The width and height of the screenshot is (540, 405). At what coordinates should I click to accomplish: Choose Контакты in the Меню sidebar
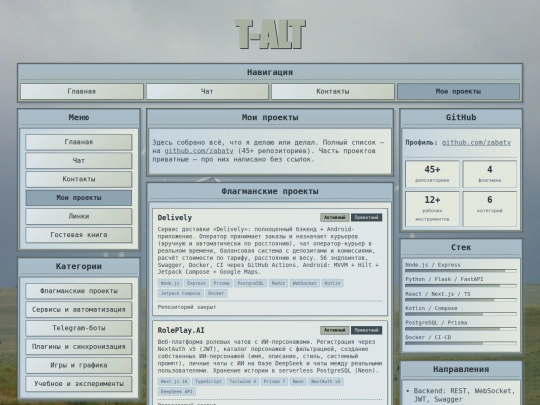pos(79,179)
